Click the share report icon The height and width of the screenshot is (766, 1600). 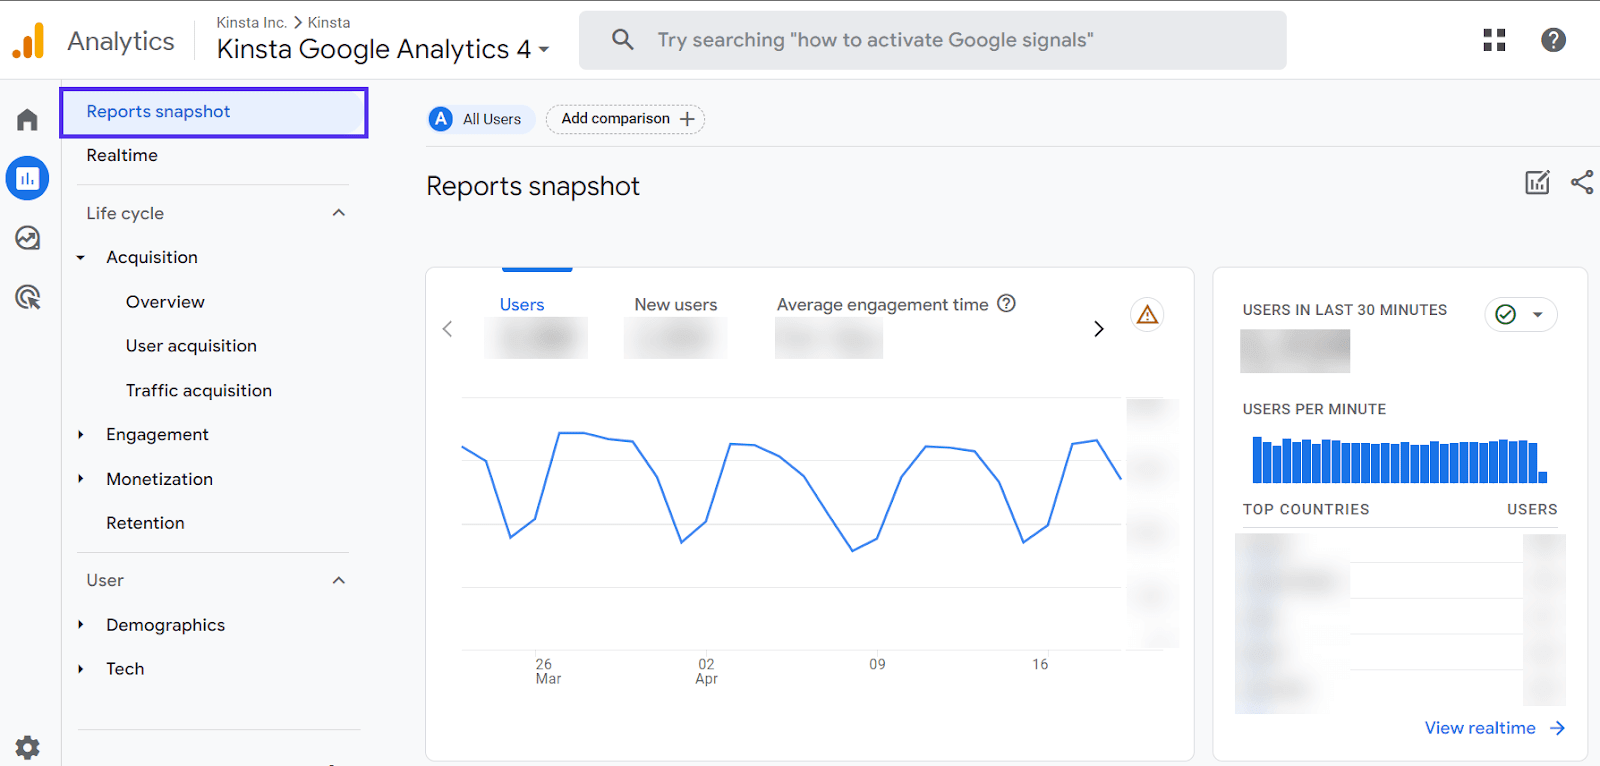coord(1582,182)
